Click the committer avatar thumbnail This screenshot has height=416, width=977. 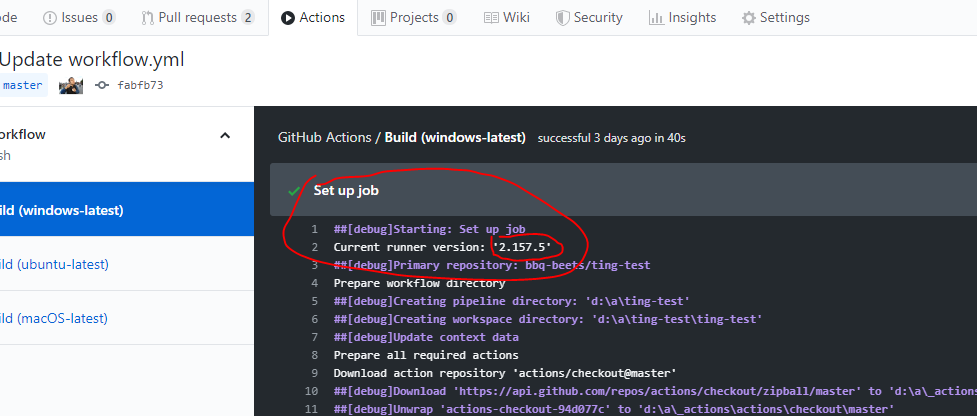pos(71,85)
